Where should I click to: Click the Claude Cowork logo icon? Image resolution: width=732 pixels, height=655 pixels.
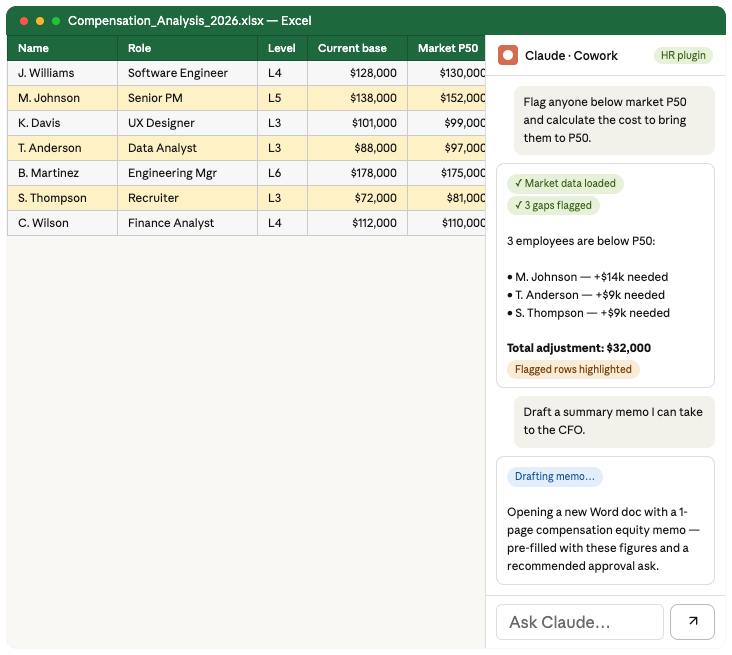tap(507, 55)
